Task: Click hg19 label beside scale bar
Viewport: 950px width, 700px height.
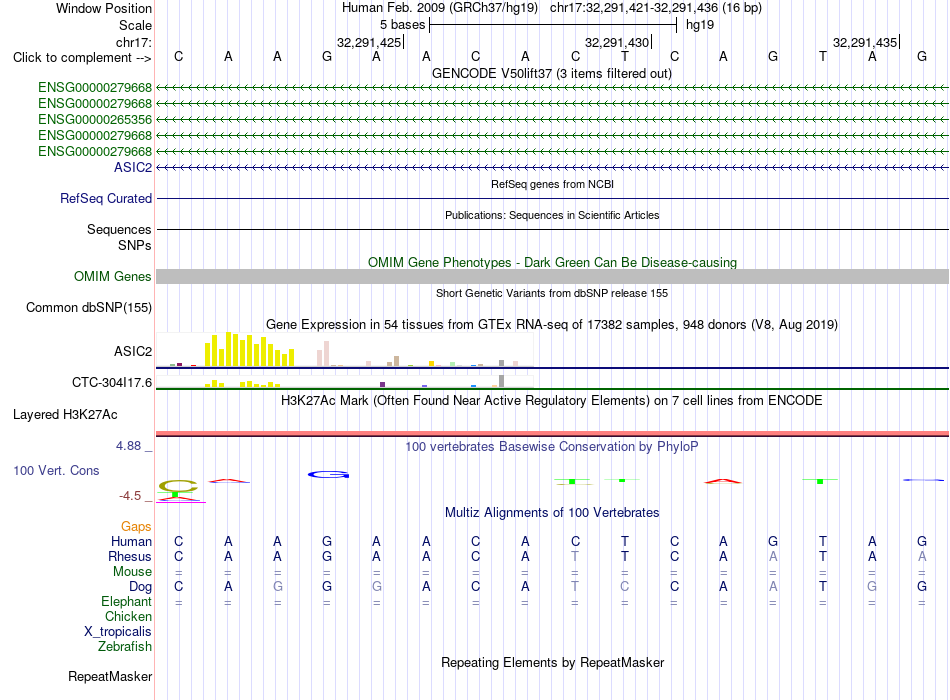Action: coord(700,25)
